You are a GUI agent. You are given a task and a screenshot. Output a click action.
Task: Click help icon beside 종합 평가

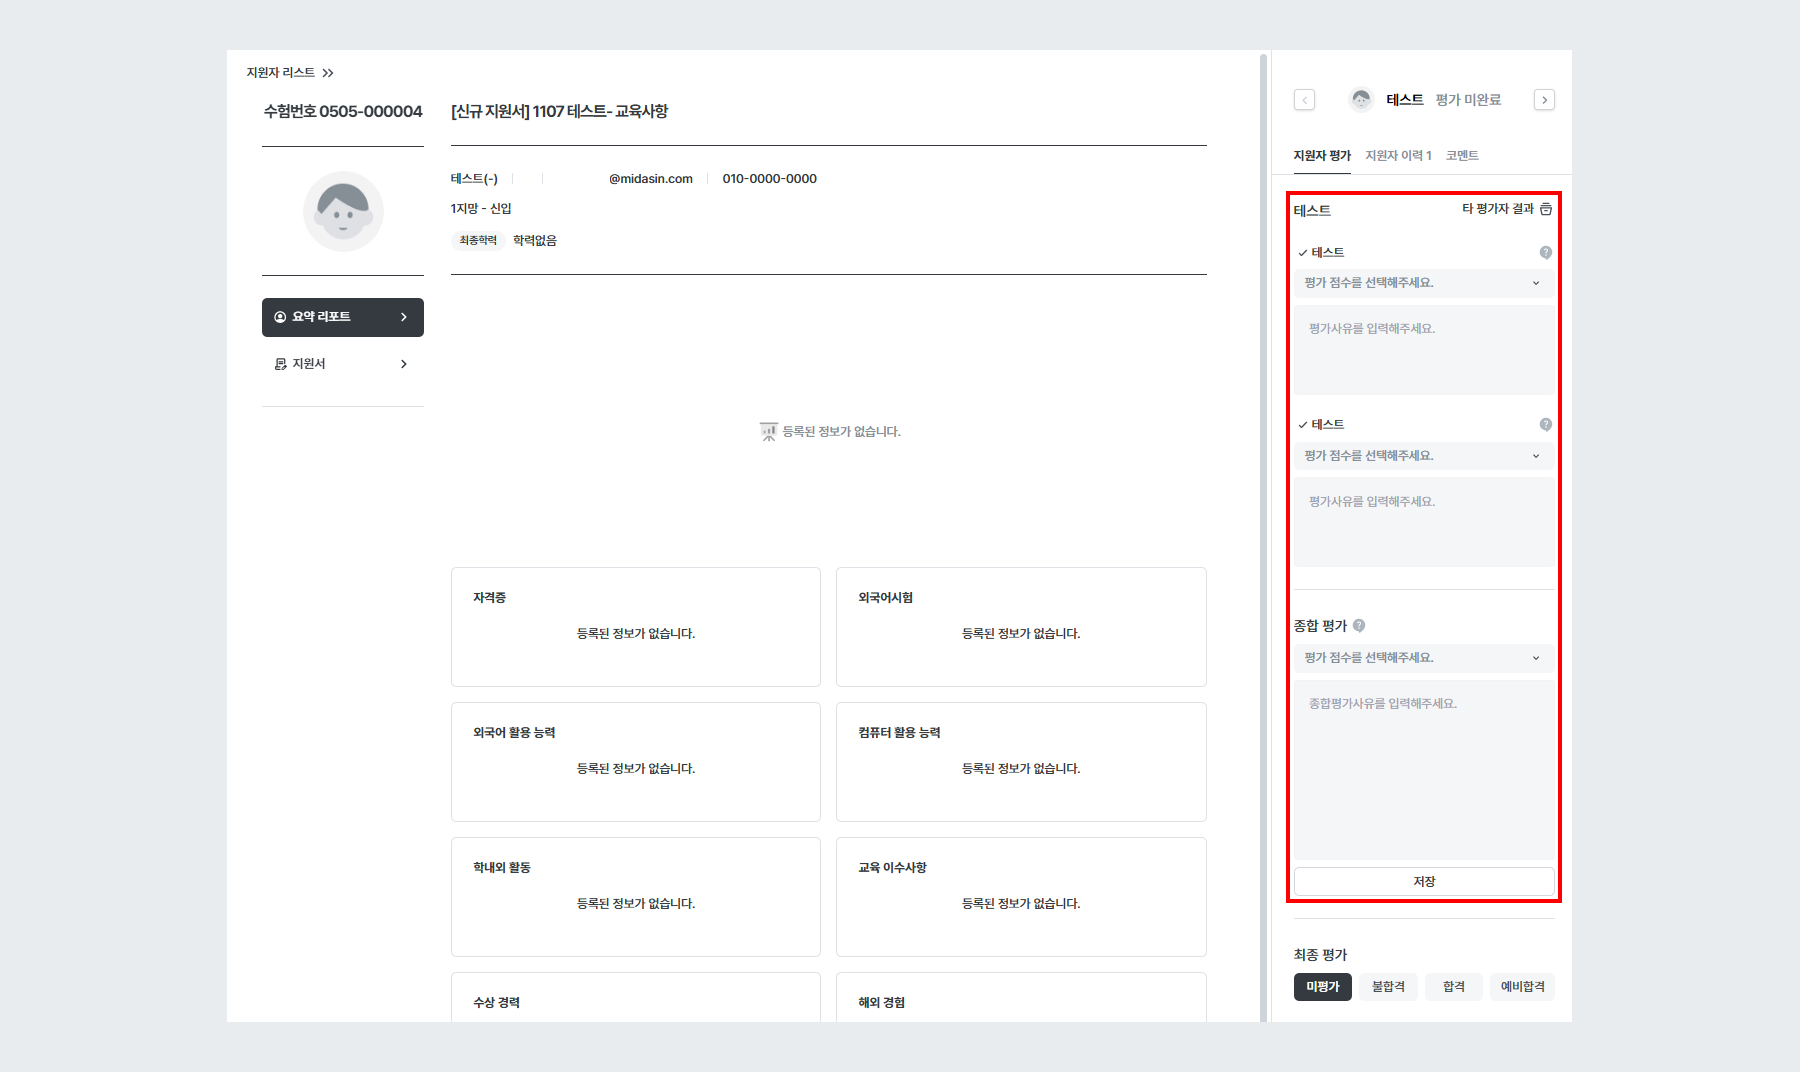pyautogui.click(x=1359, y=626)
